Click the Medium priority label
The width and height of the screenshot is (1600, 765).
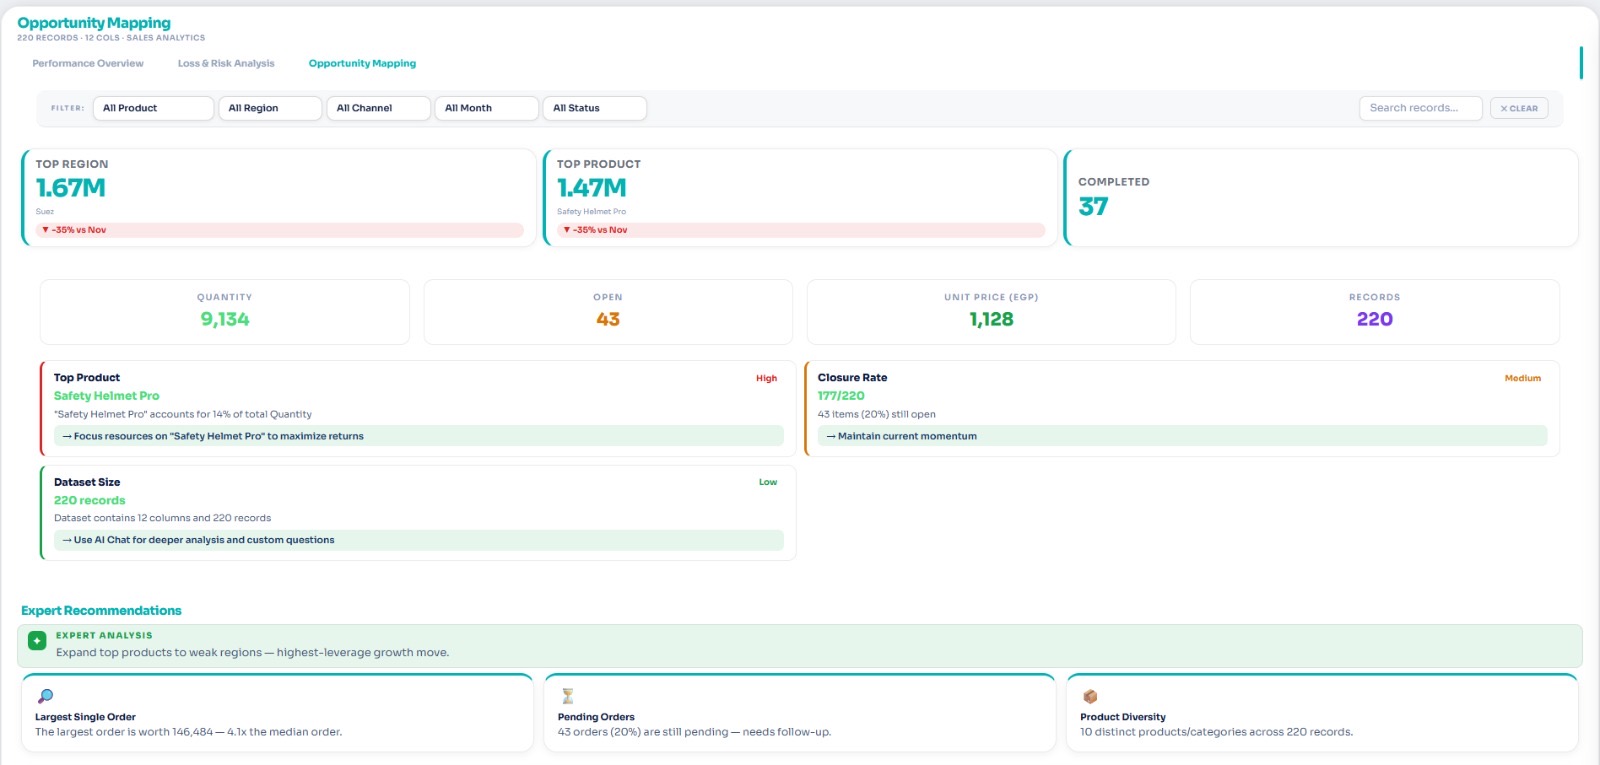point(1523,378)
